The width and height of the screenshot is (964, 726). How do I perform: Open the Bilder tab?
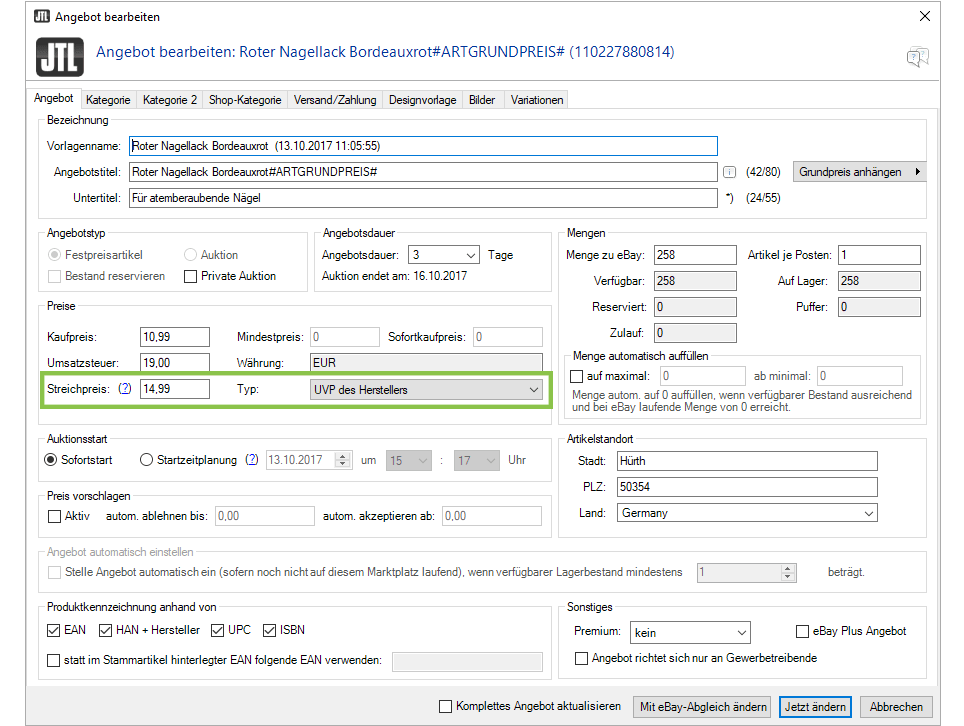(482, 100)
